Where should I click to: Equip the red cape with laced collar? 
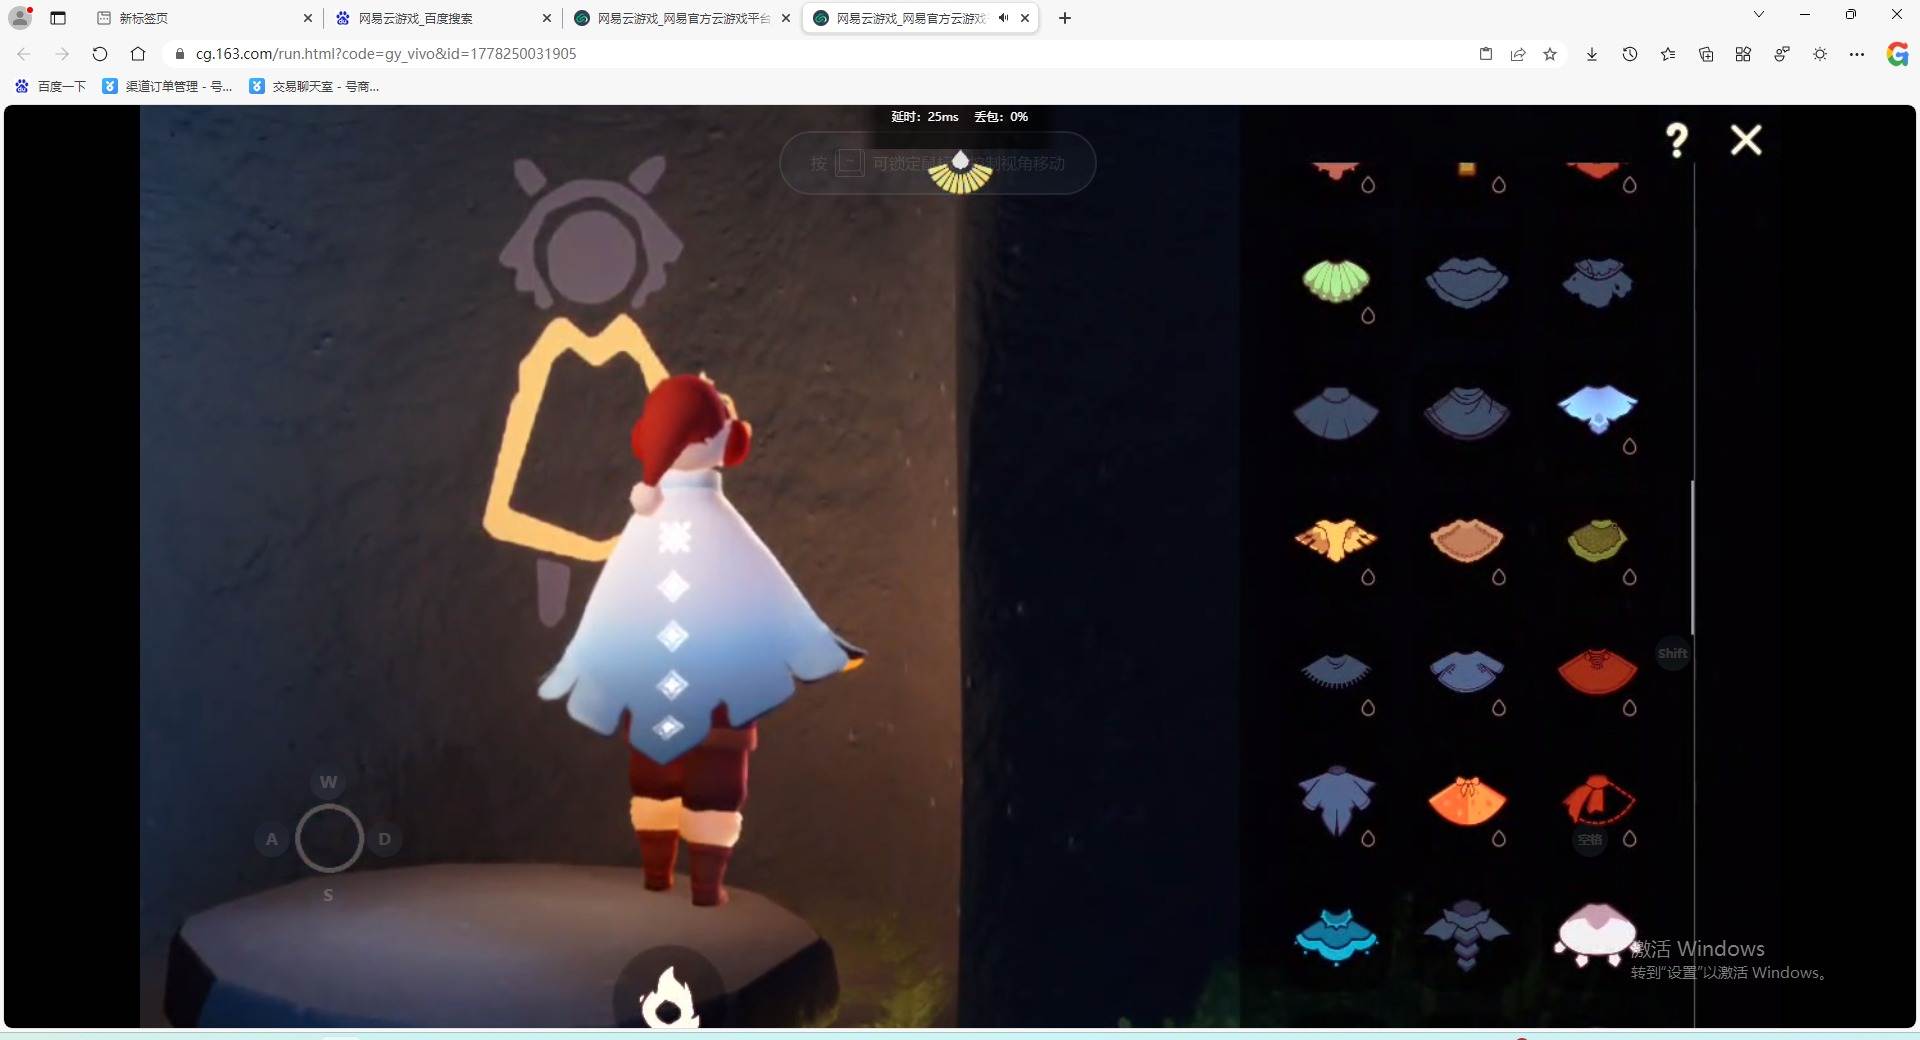[1597, 671]
